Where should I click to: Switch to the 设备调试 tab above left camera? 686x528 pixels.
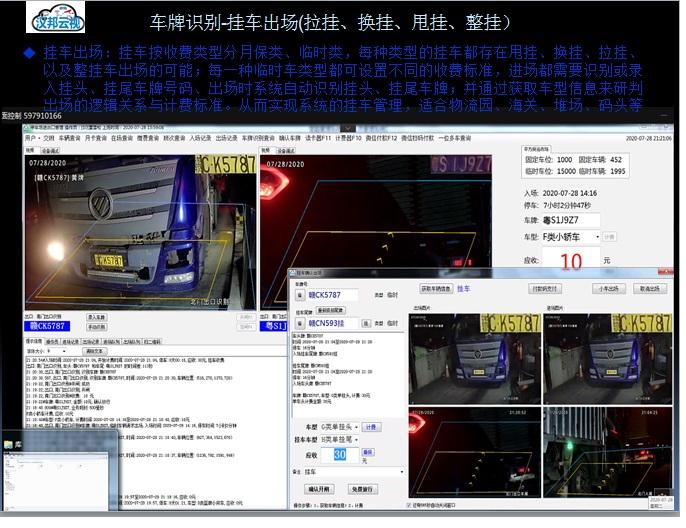click(50, 150)
